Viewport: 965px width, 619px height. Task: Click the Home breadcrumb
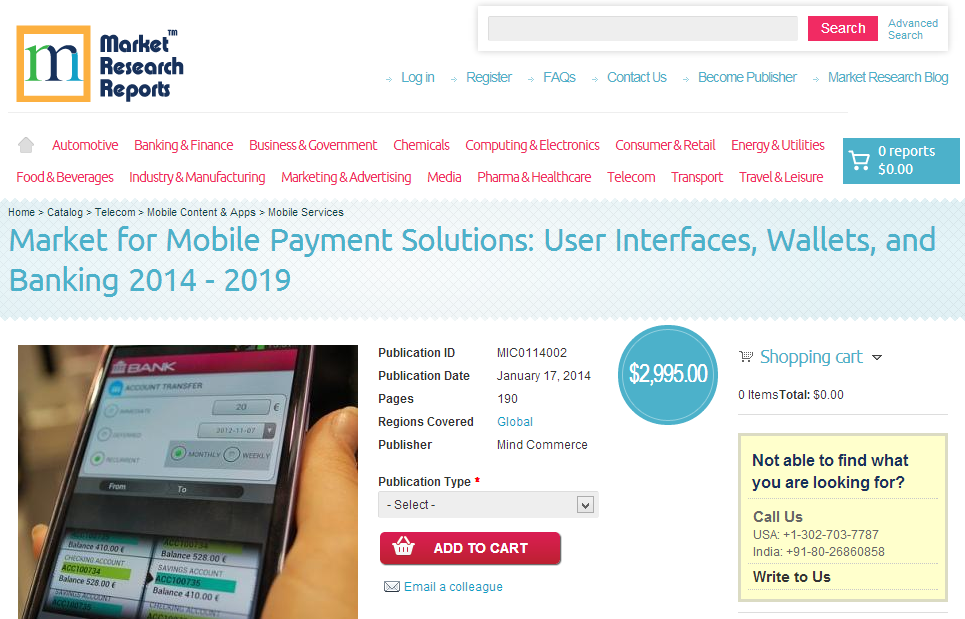click(22, 212)
